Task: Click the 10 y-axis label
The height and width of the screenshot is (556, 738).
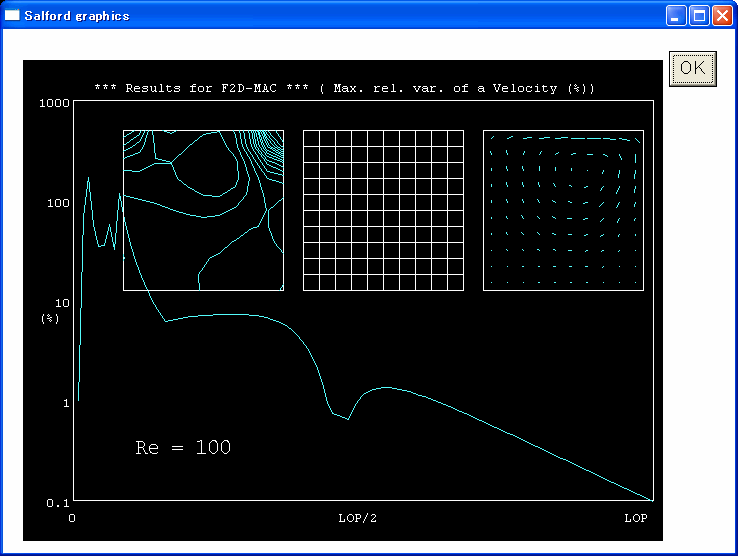Action: (62, 303)
